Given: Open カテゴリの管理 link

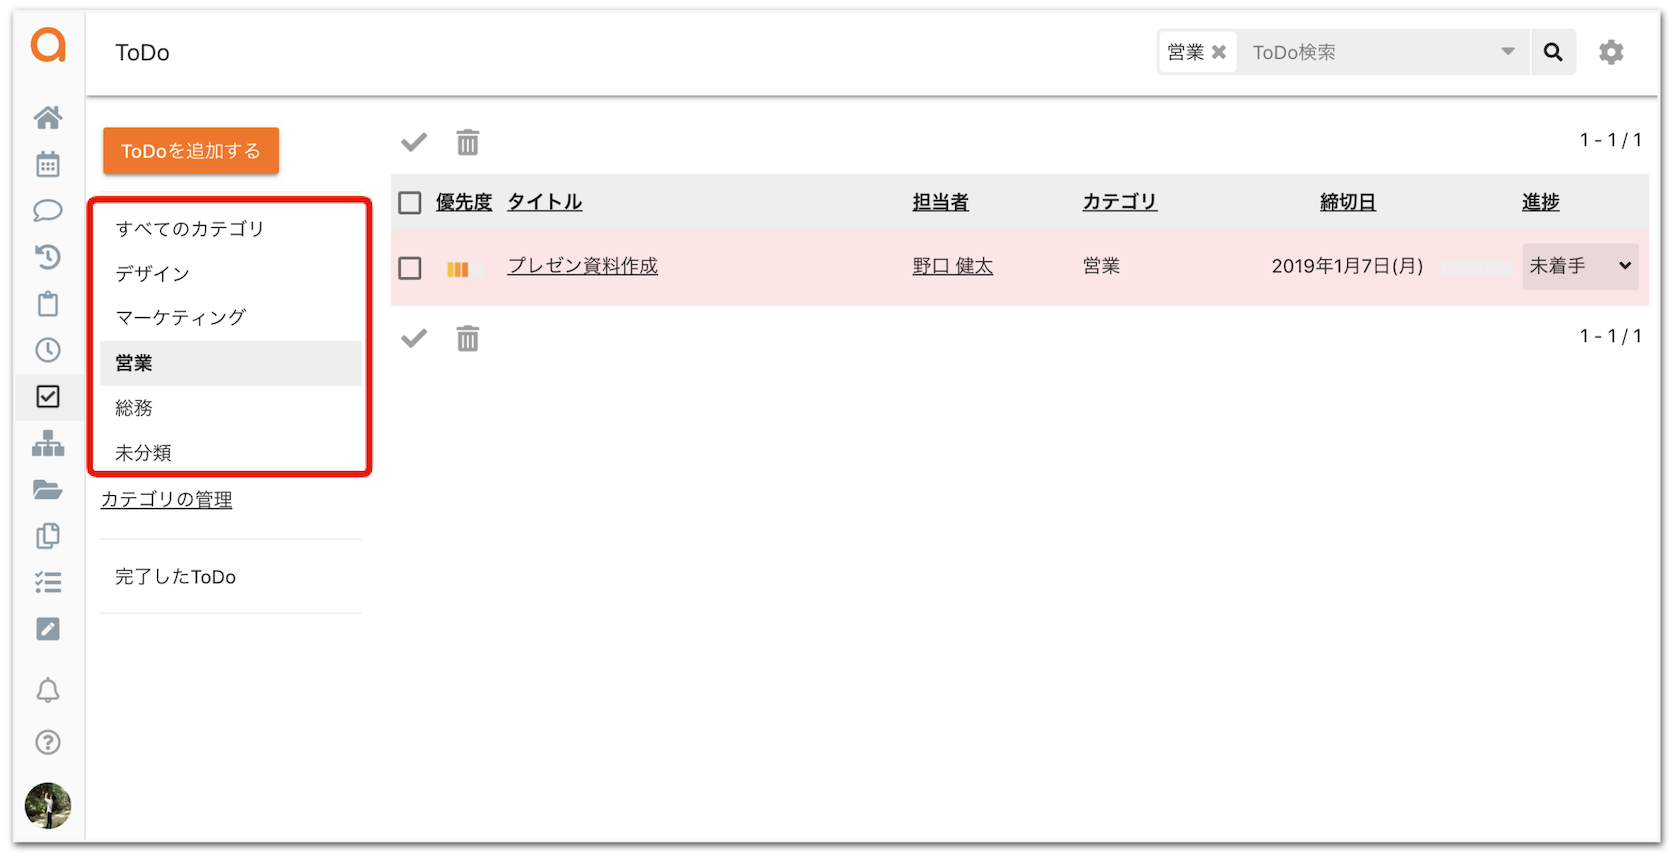Looking at the screenshot, I should pyautogui.click(x=167, y=499).
